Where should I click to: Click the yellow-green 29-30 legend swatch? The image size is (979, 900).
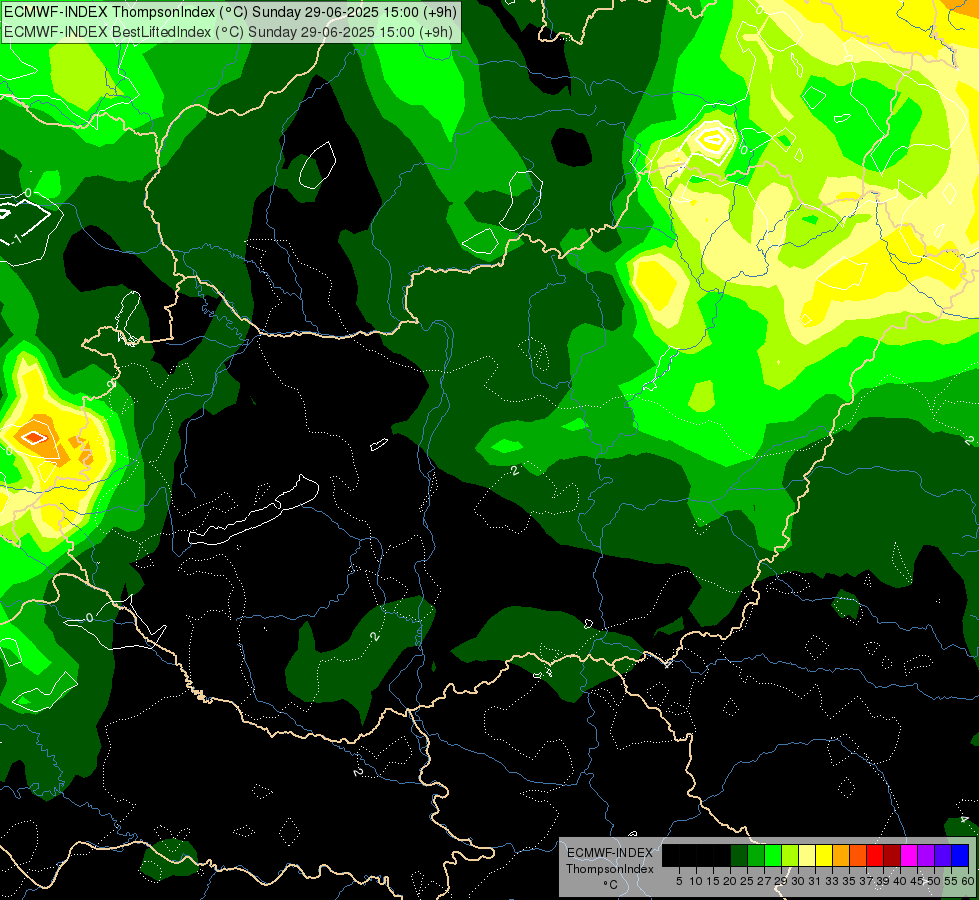(790, 855)
